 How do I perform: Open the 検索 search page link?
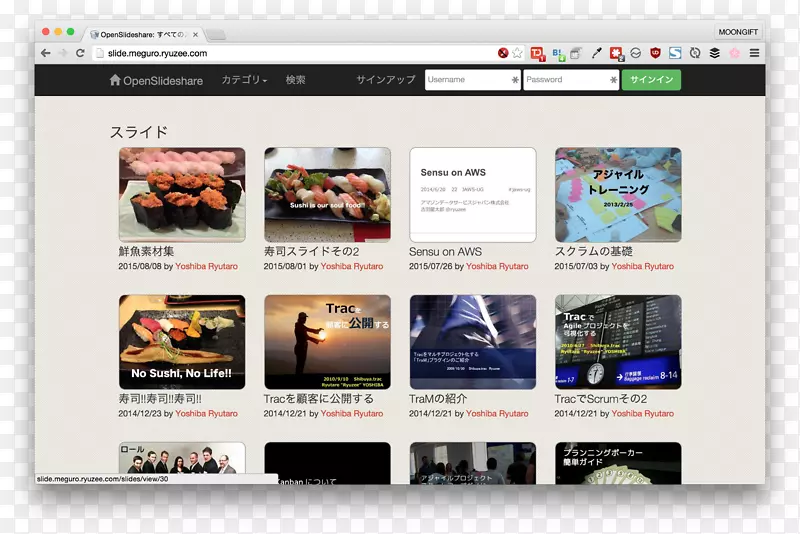click(295, 80)
